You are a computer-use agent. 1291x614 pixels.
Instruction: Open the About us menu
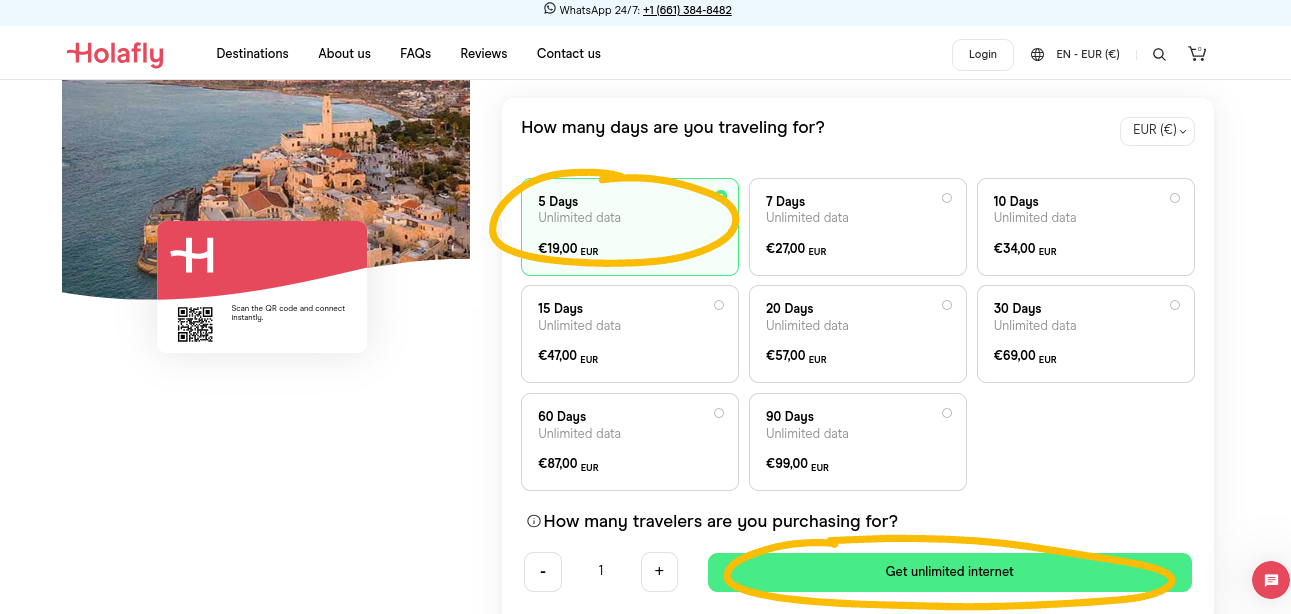pyautogui.click(x=344, y=54)
